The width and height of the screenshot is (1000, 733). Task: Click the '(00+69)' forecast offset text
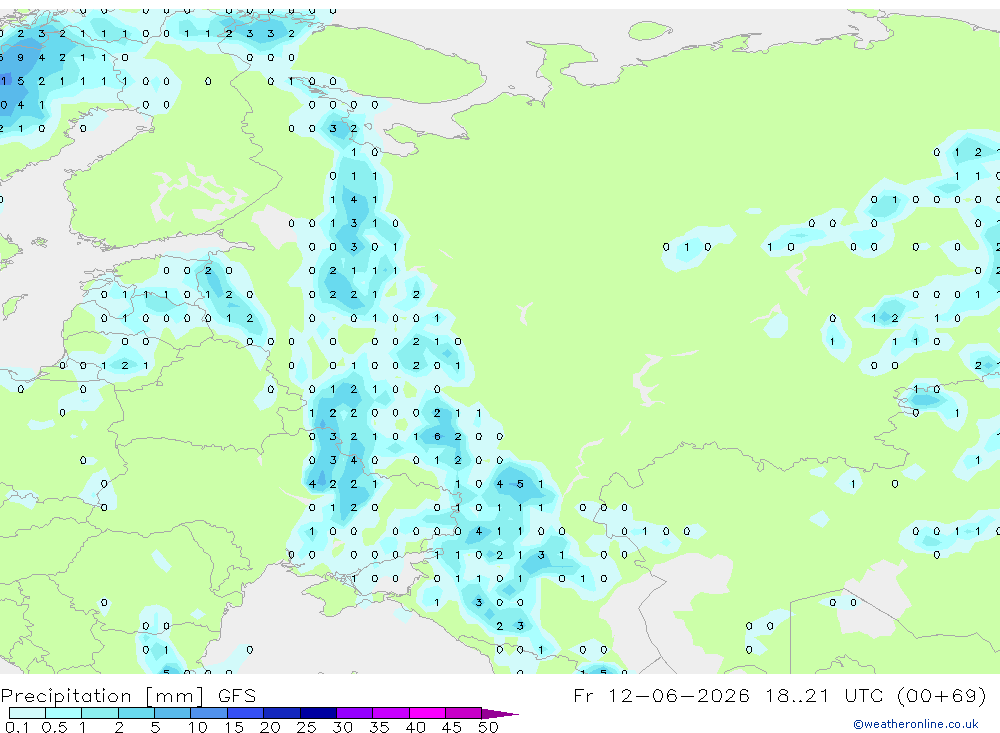941,695
